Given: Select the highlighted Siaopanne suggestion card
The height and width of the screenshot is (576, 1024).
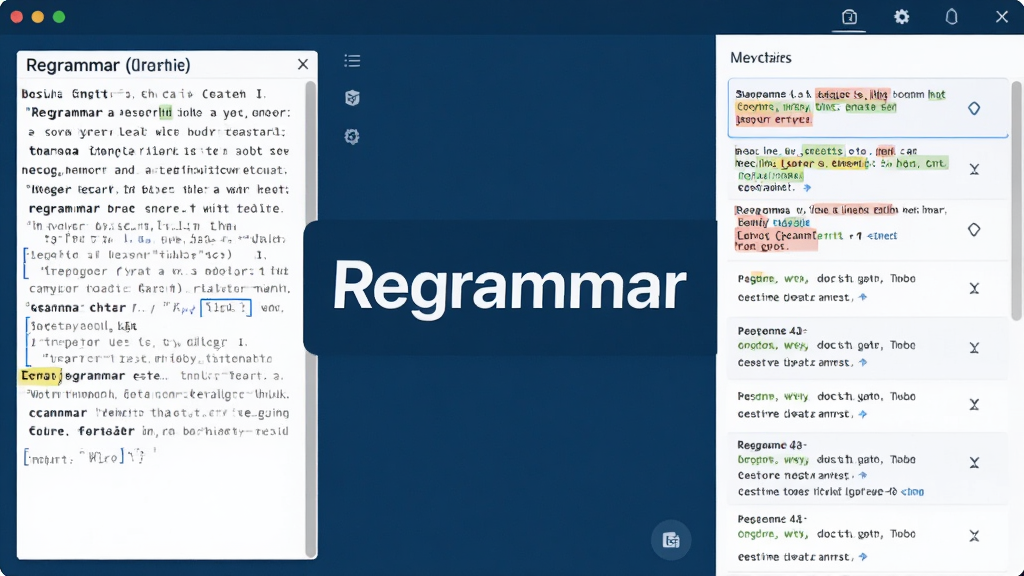Looking at the screenshot, I should tap(868, 108).
